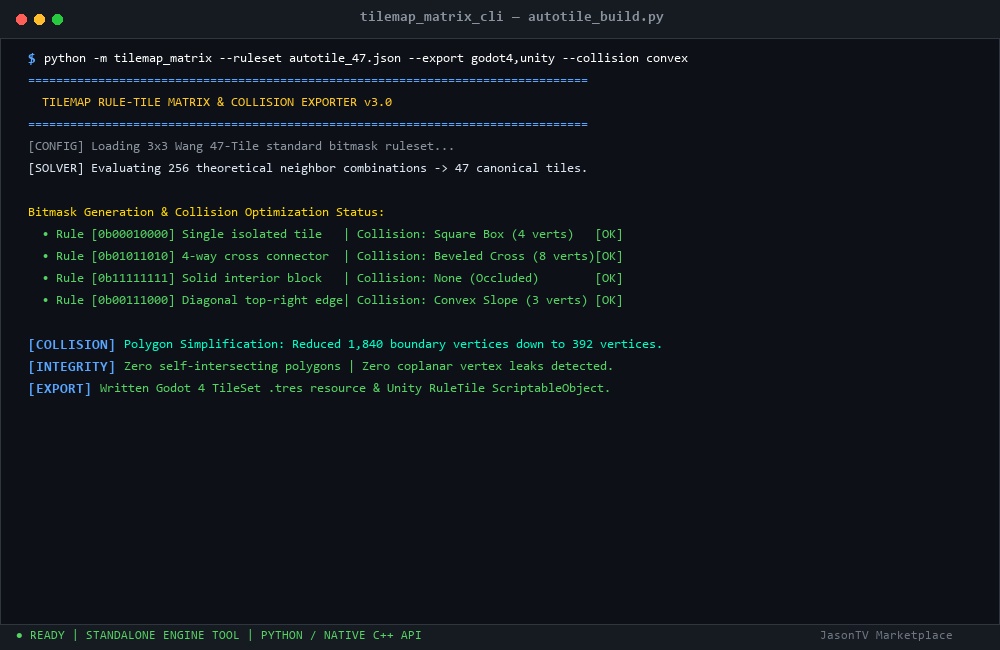This screenshot has height=650, width=1000.
Task: Click '47 canonical tiles.' in solver line
Action: [520, 168]
